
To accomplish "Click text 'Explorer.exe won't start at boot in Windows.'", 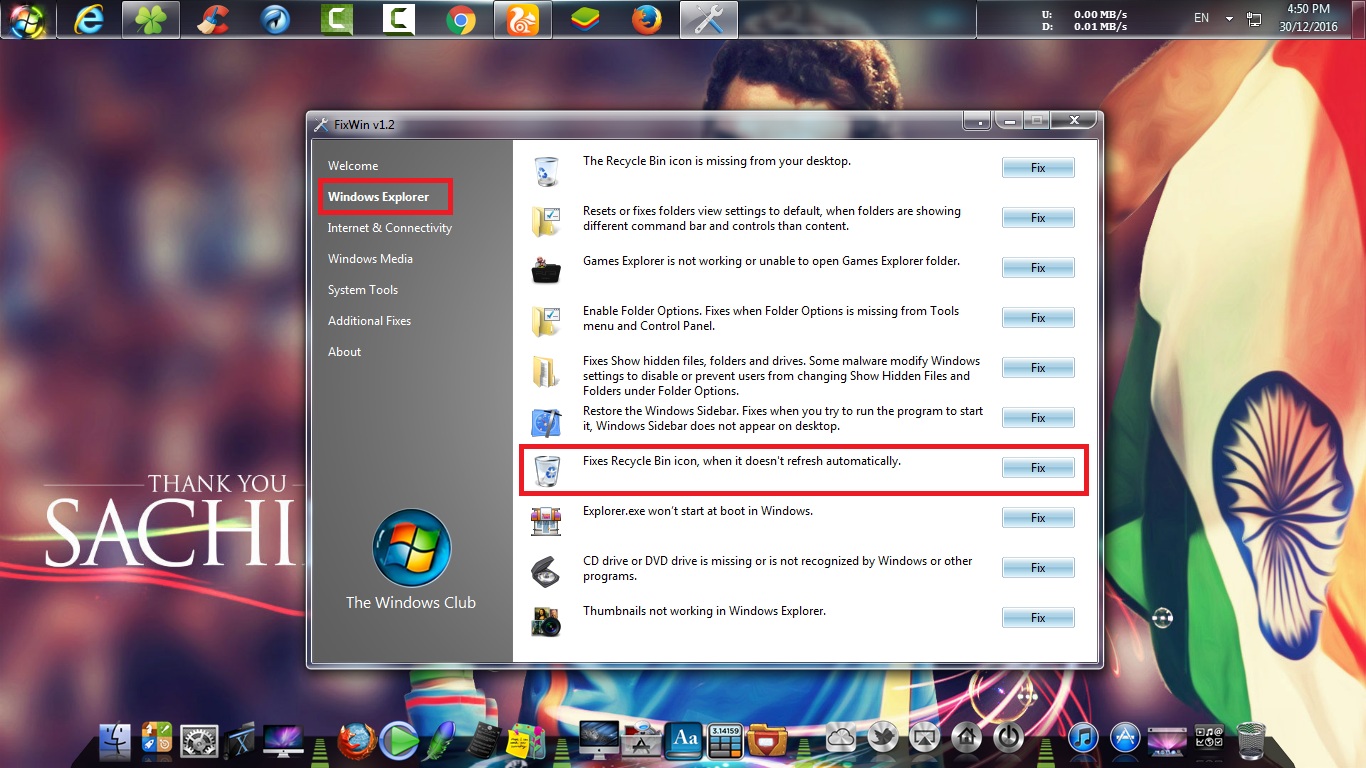I will tap(698, 511).
